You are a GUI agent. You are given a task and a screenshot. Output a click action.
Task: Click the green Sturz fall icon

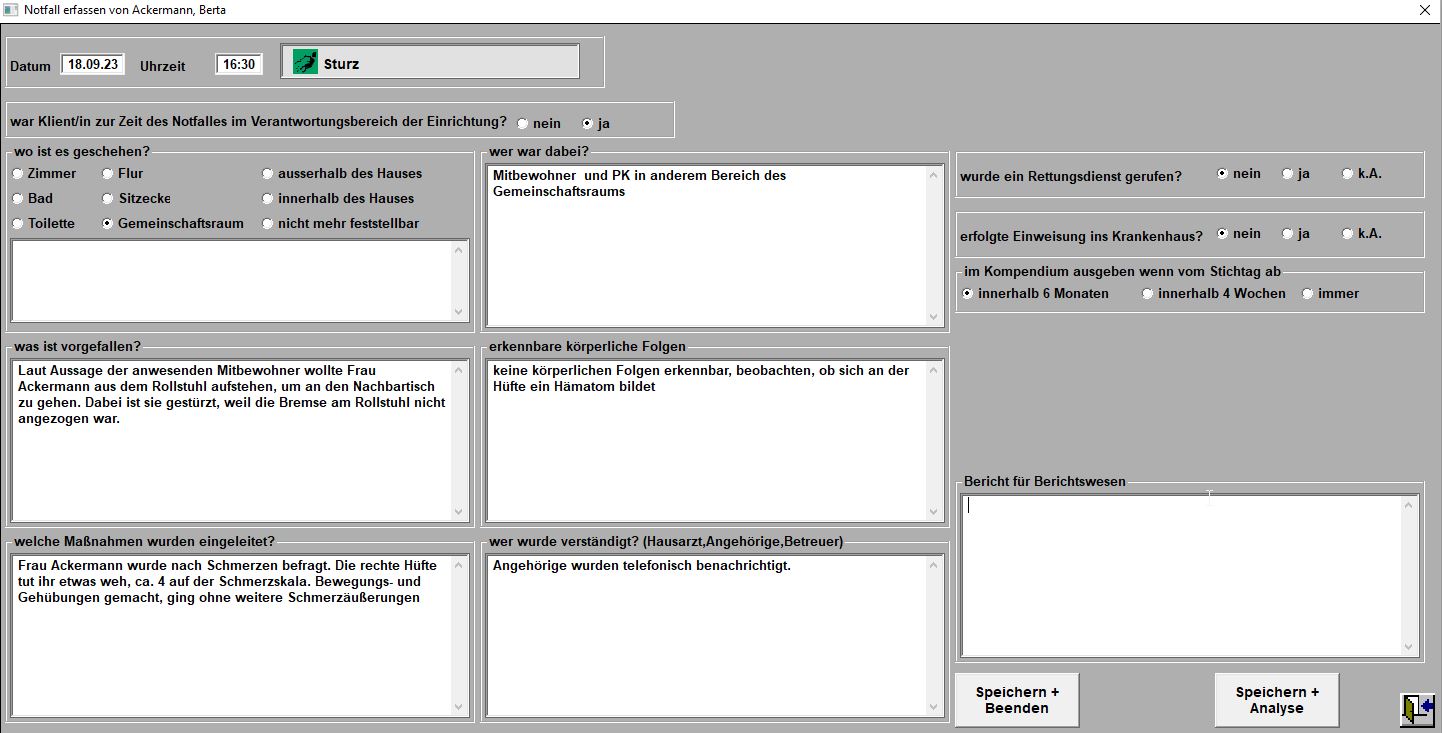[305, 63]
